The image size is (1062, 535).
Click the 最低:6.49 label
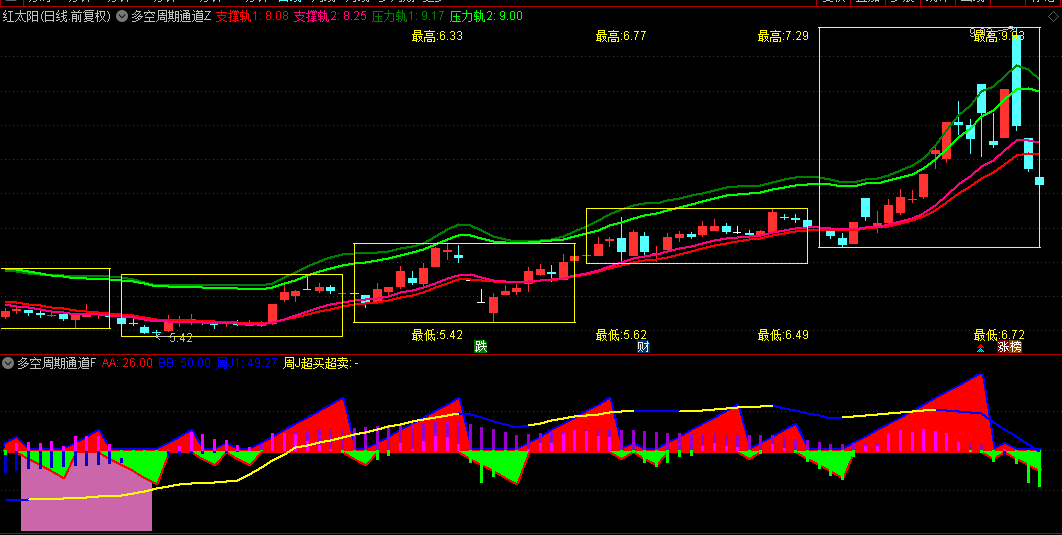[783, 335]
